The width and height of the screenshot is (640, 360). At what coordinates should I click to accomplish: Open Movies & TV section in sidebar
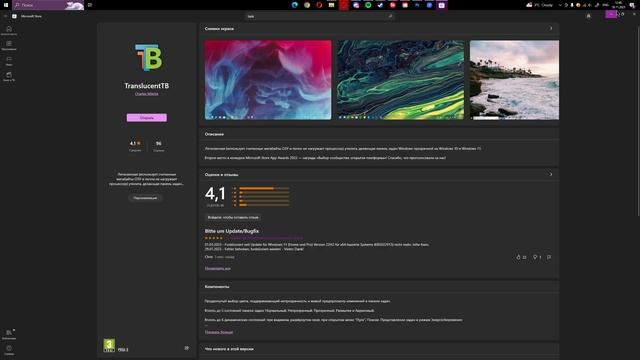tap(9, 76)
